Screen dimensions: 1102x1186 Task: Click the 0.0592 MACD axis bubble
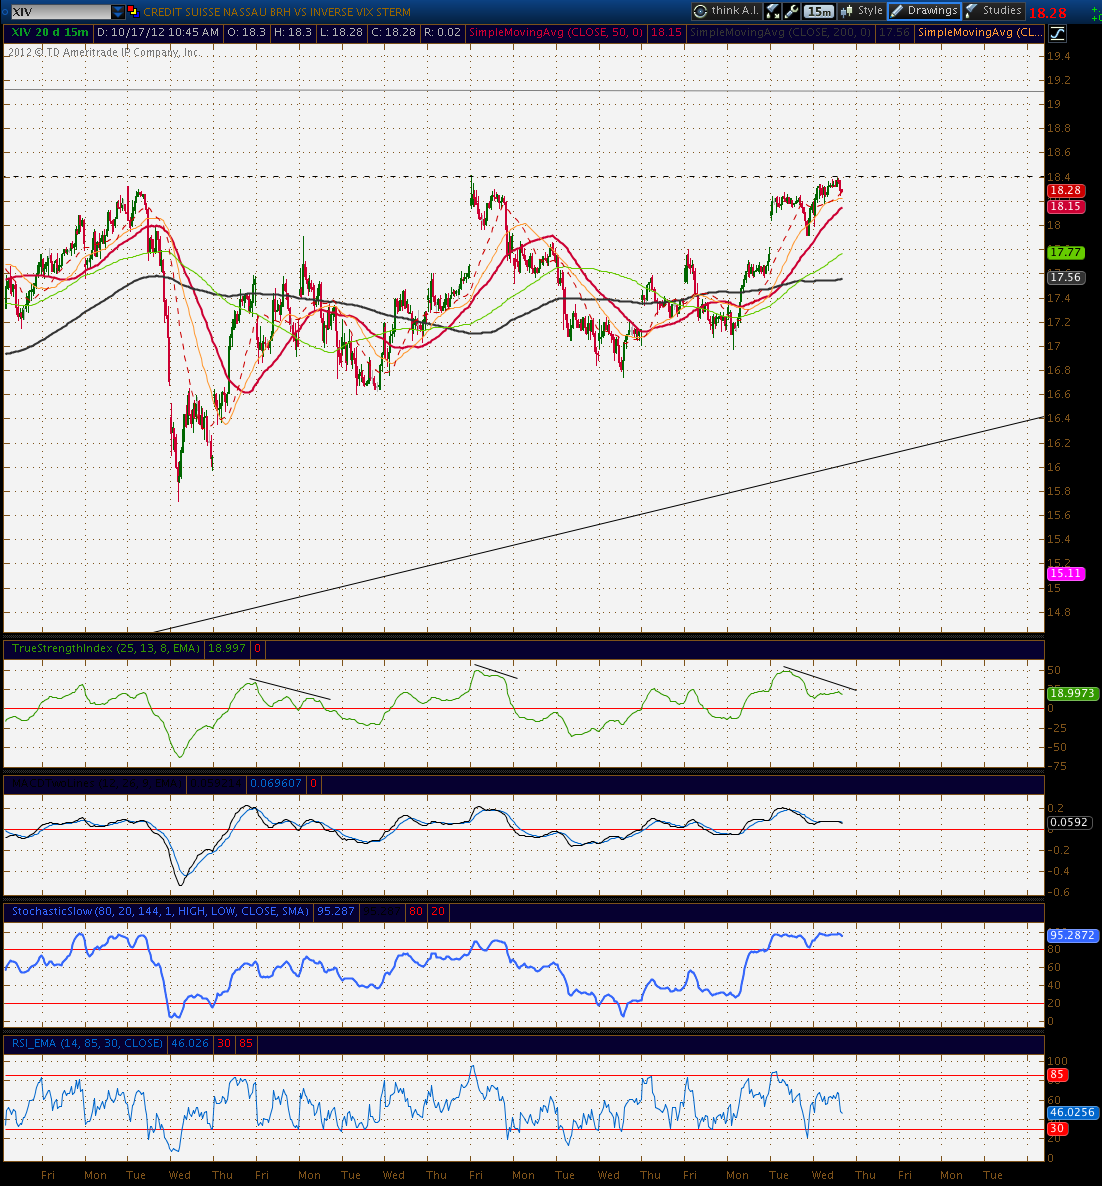pos(1069,822)
